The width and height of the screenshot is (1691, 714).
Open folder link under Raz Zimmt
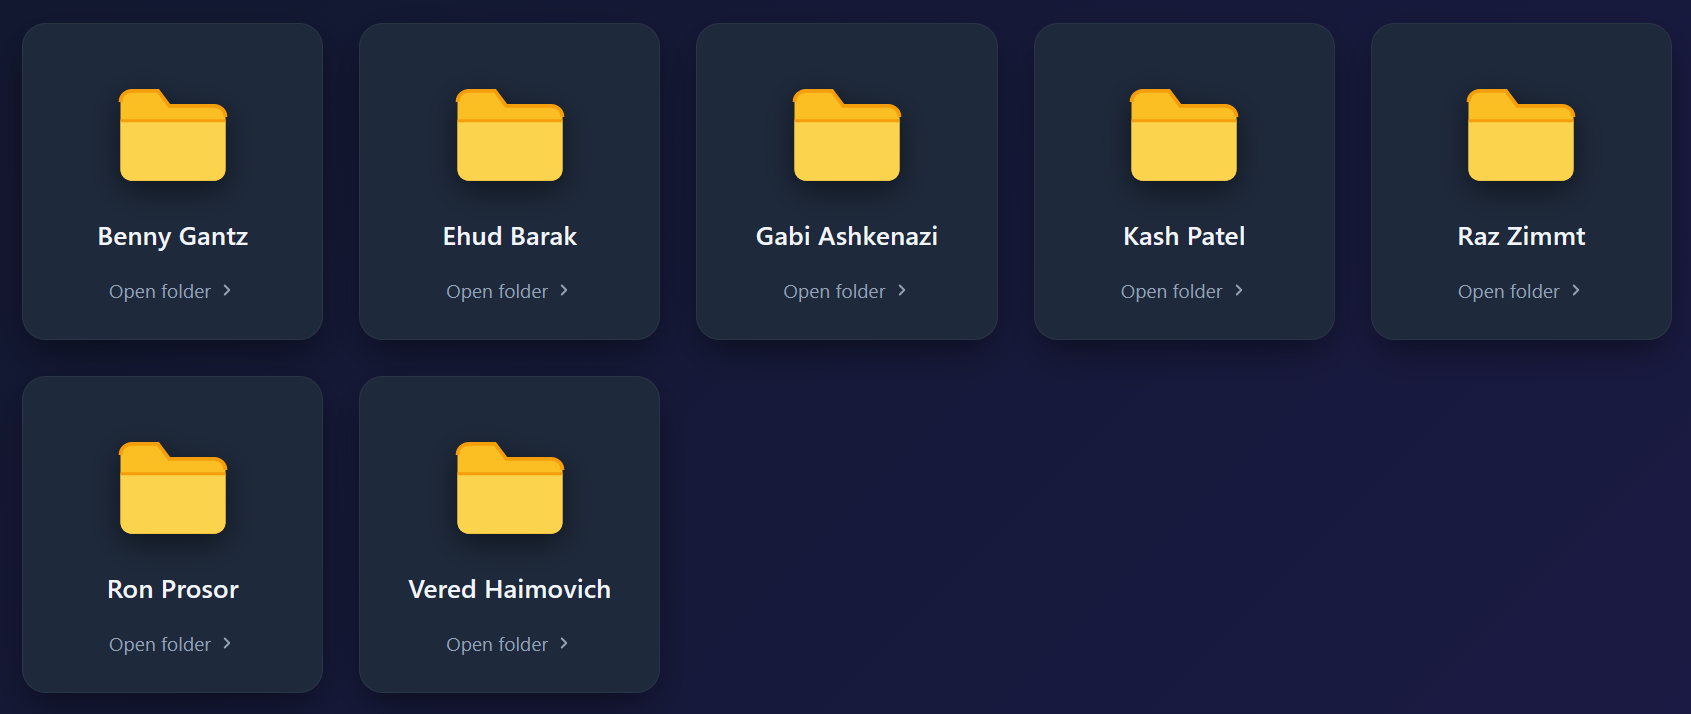coord(1519,291)
